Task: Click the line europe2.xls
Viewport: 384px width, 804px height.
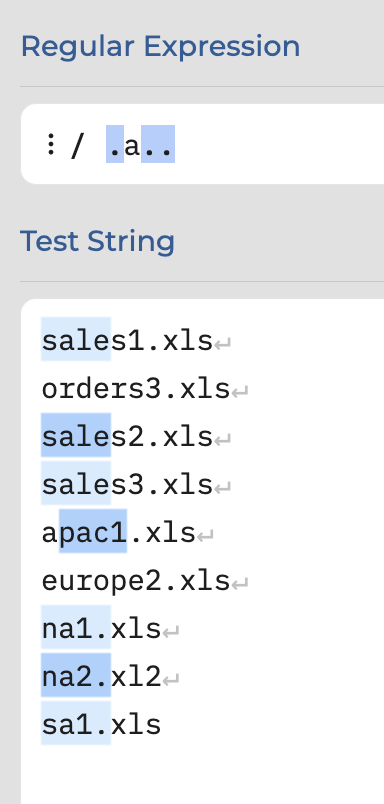Action: click(x=136, y=581)
